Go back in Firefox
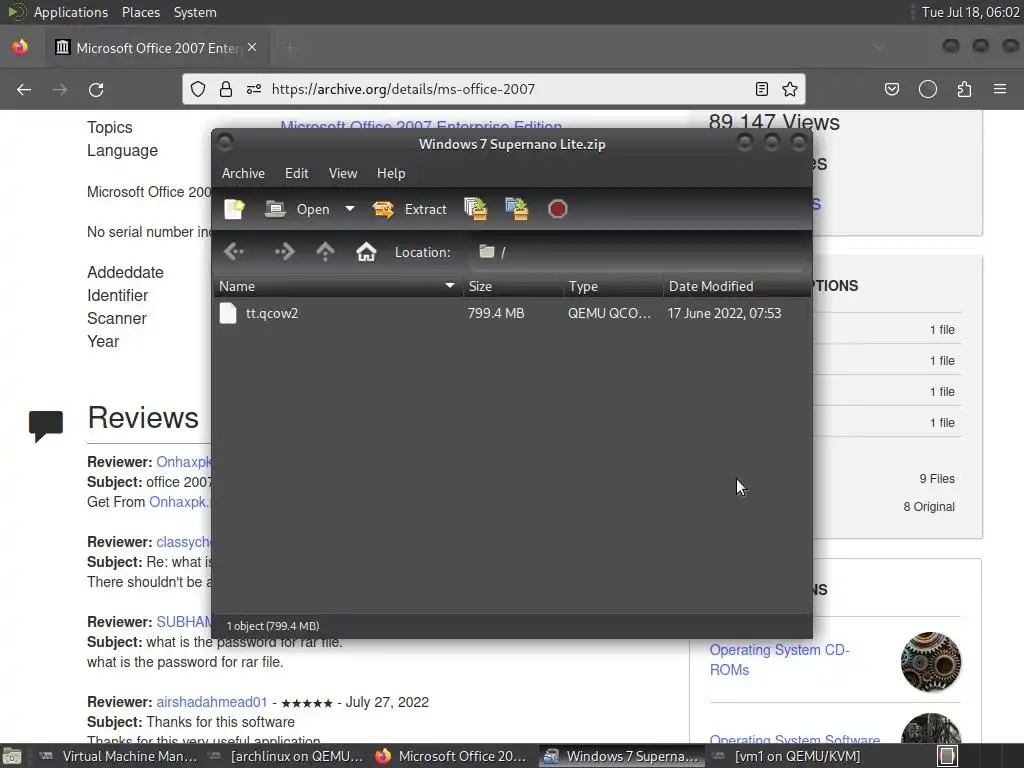The image size is (1024, 768). [x=24, y=89]
